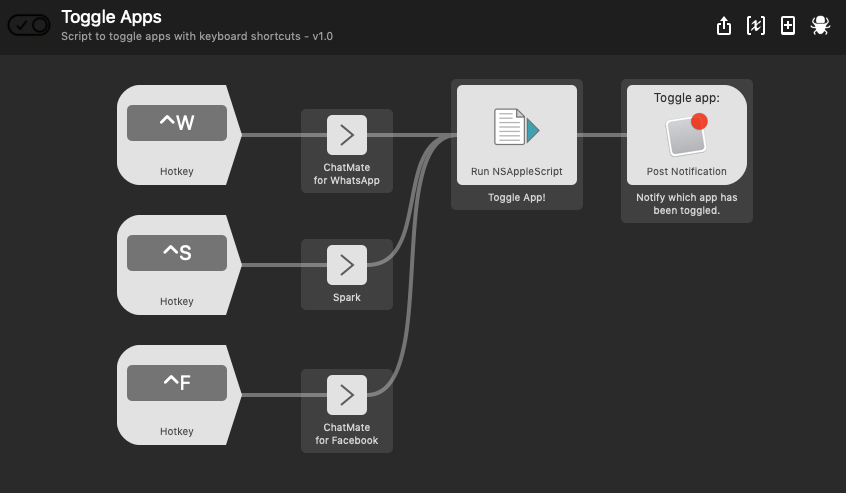Toggle the workflow enabled switch
846x493 pixels.
29,26
